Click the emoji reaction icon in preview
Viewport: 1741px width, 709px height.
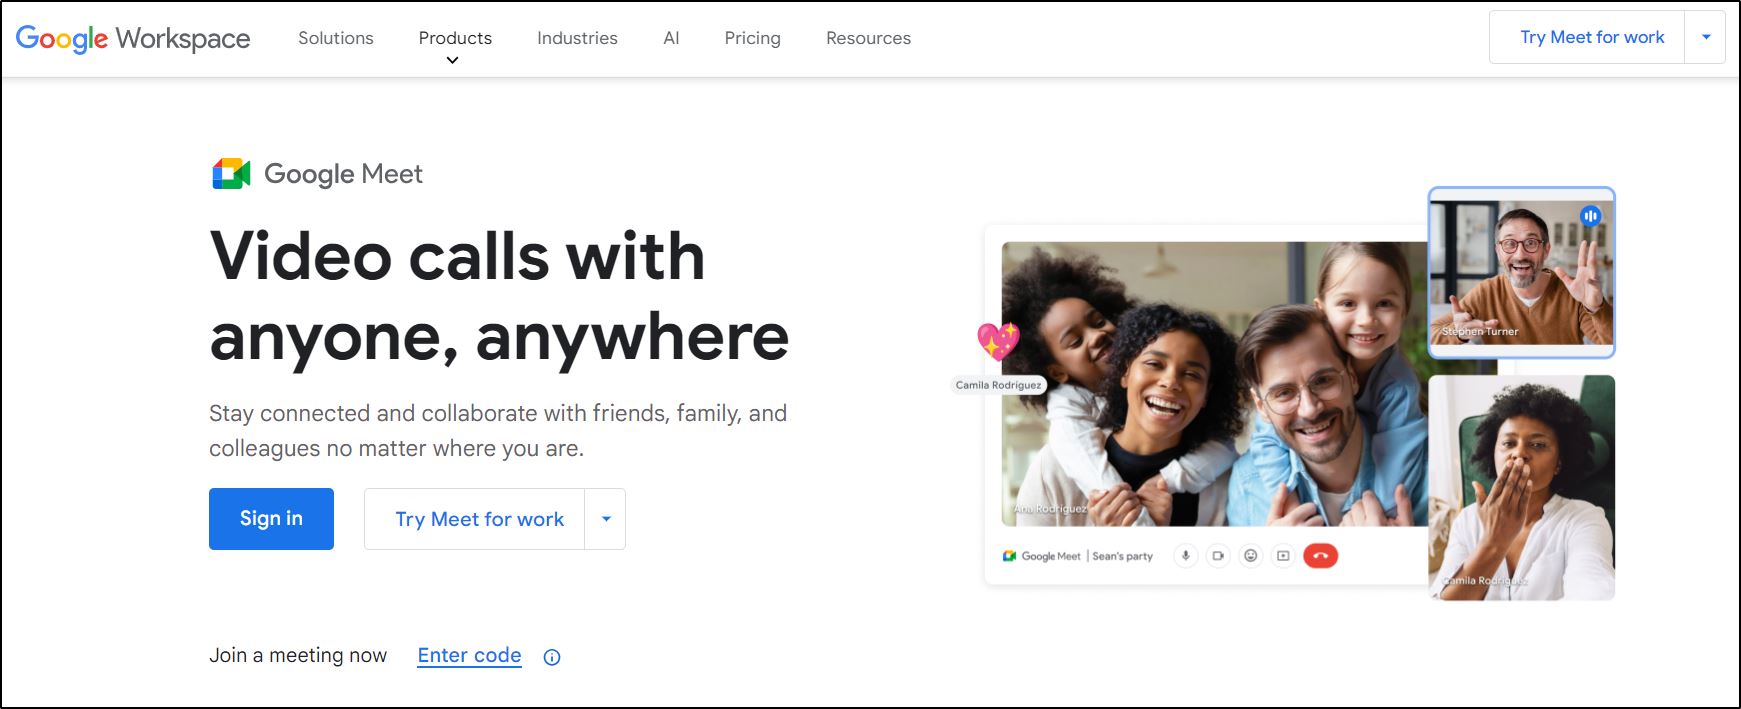point(1250,556)
